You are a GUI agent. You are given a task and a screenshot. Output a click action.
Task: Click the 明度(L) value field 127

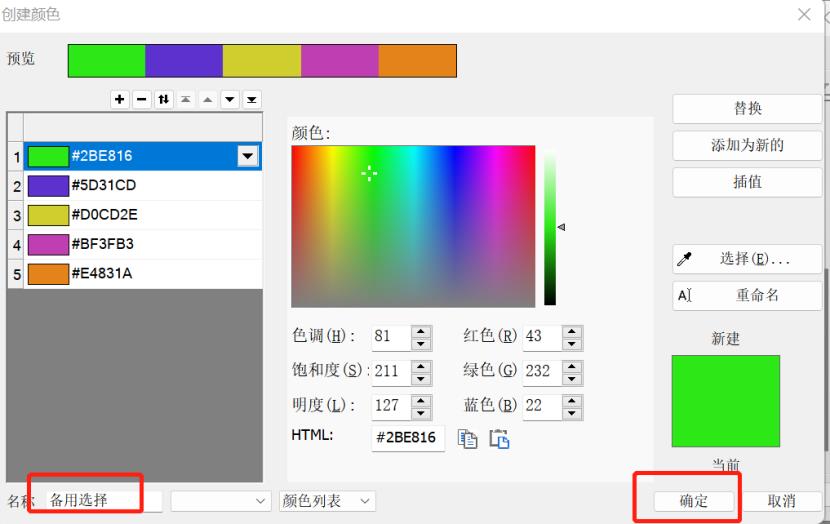(x=391, y=406)
